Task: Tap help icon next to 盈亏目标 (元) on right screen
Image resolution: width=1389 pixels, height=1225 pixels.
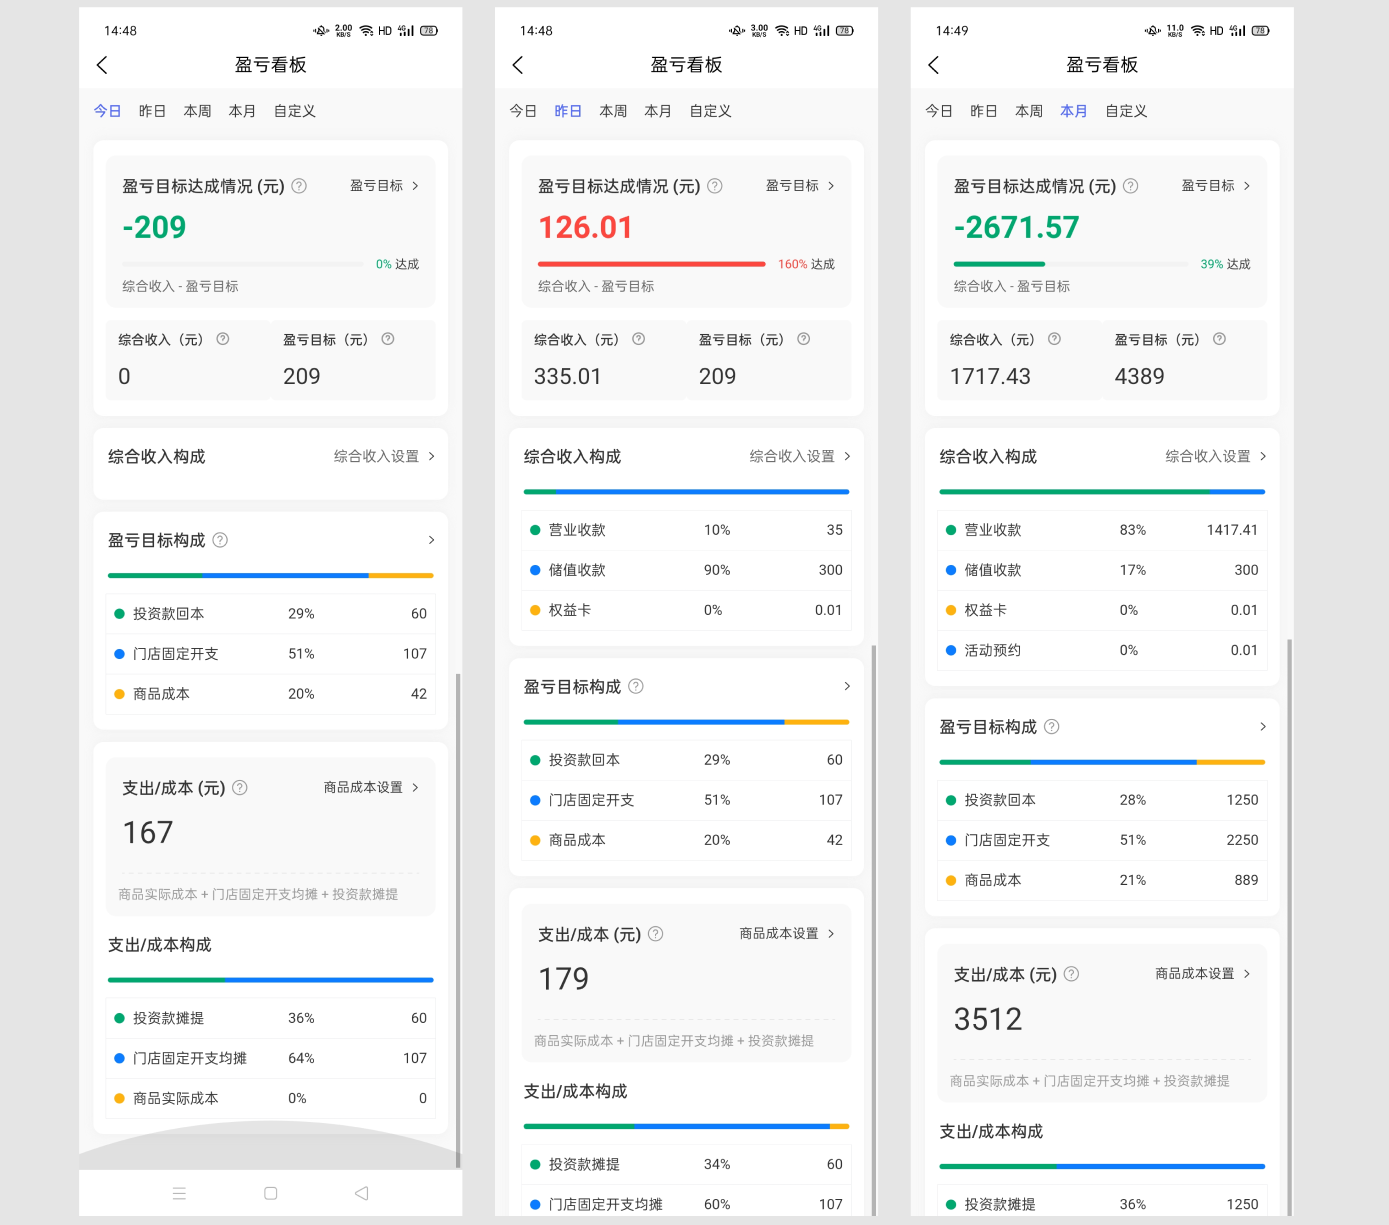Action: [x=1219, y=339]
